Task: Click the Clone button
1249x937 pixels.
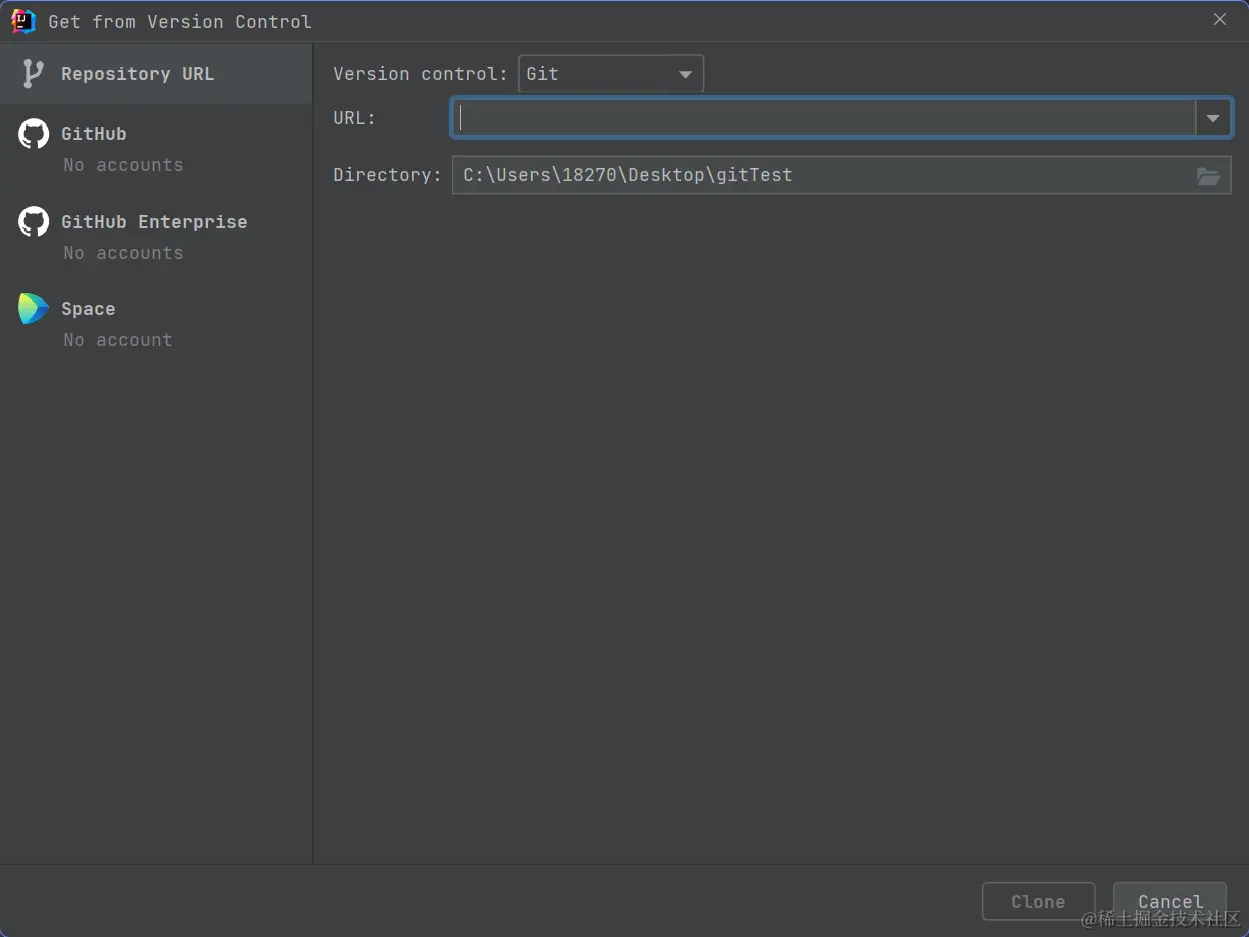Action: pyautogui.click(x=1038, y=901)
